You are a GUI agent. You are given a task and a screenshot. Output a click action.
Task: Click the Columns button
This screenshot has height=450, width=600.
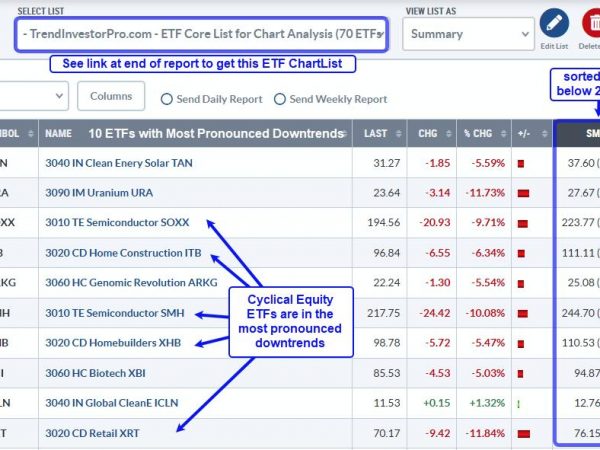click(x=111, y=96)
